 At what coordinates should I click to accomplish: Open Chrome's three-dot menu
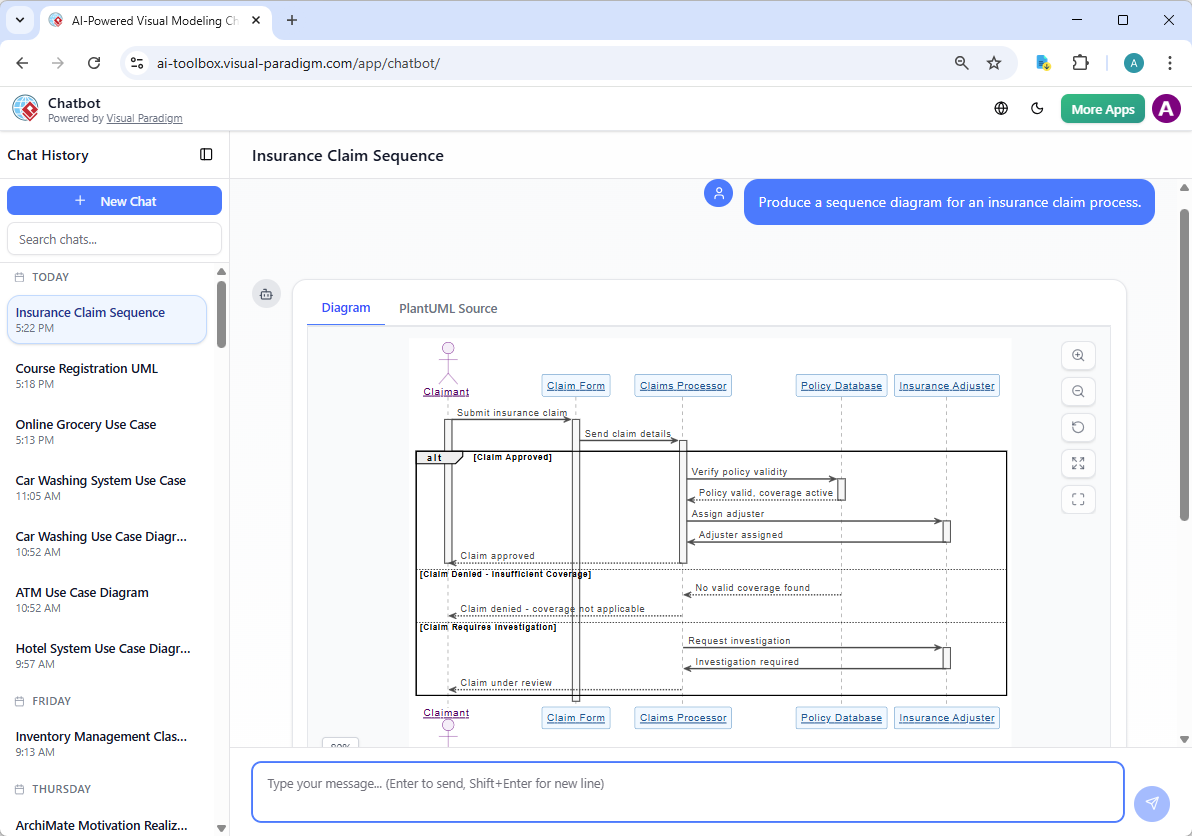pos(1170,62)
